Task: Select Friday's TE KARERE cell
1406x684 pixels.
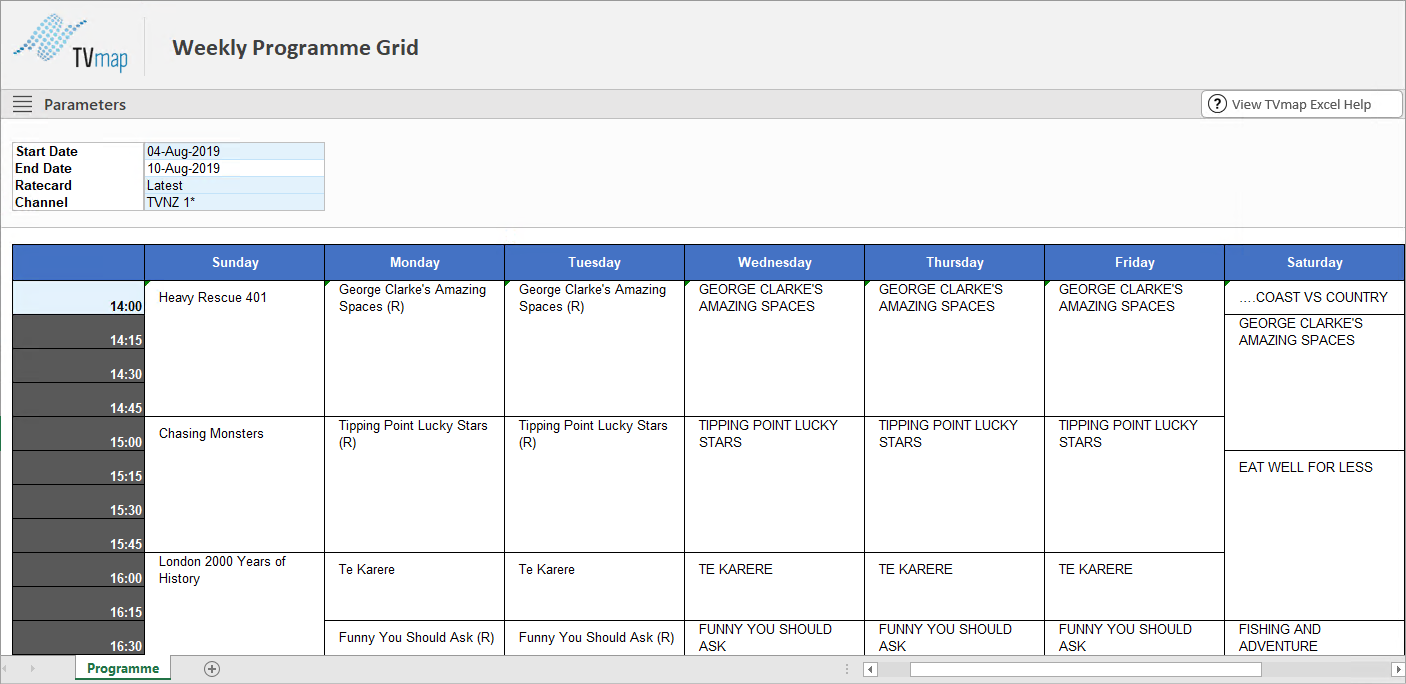Action: click(x=1135, y=586)
